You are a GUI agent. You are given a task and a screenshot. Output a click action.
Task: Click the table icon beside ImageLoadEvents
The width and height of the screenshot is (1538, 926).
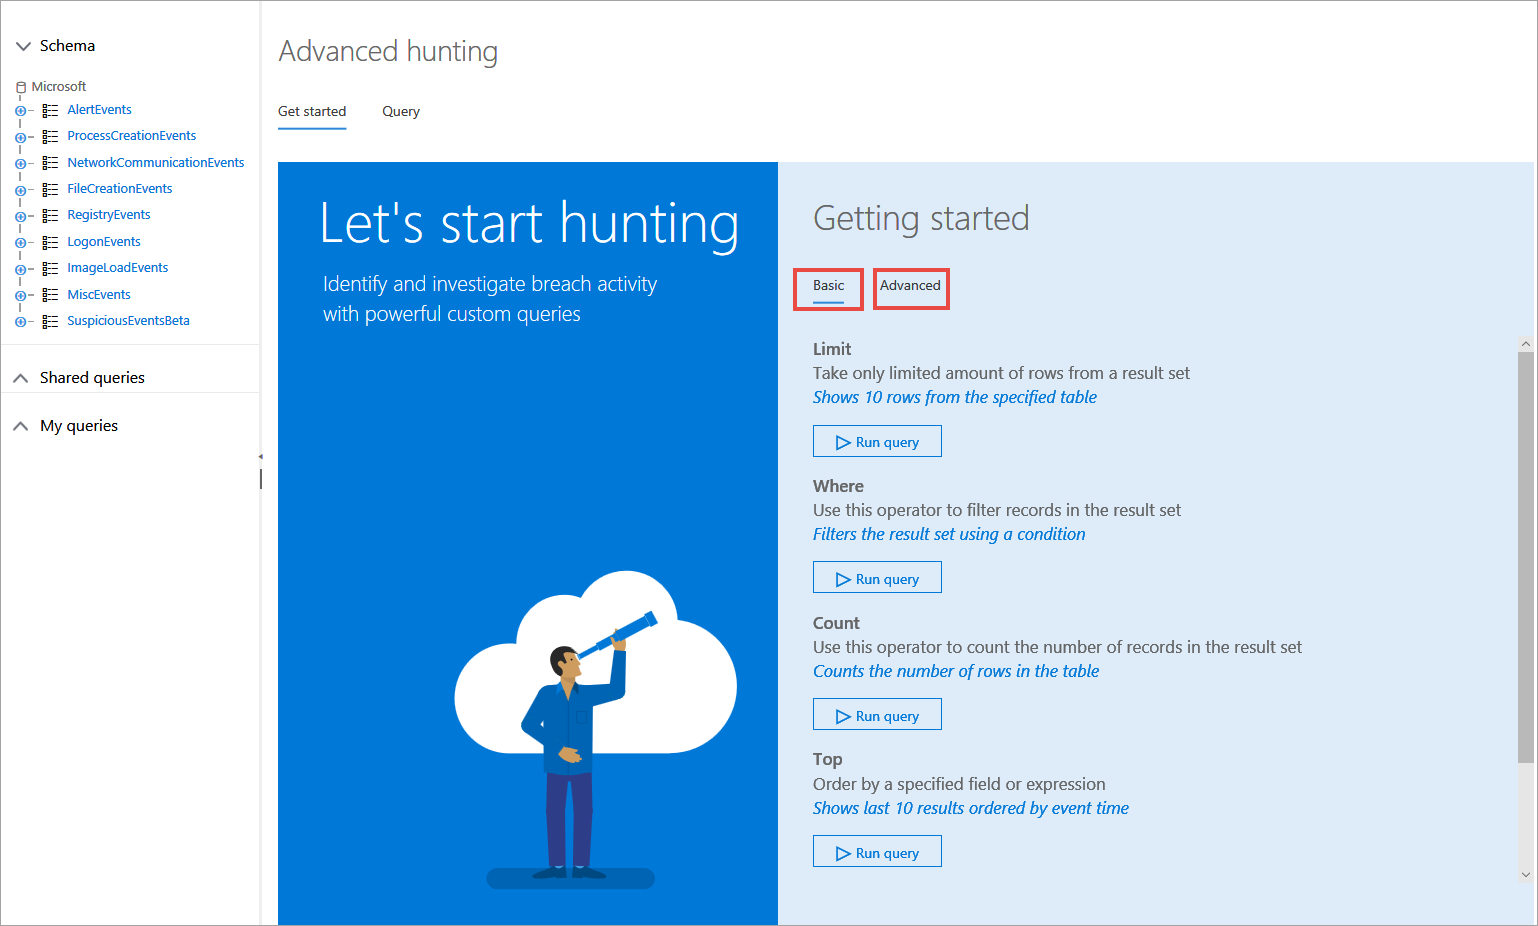coord(50,268)
